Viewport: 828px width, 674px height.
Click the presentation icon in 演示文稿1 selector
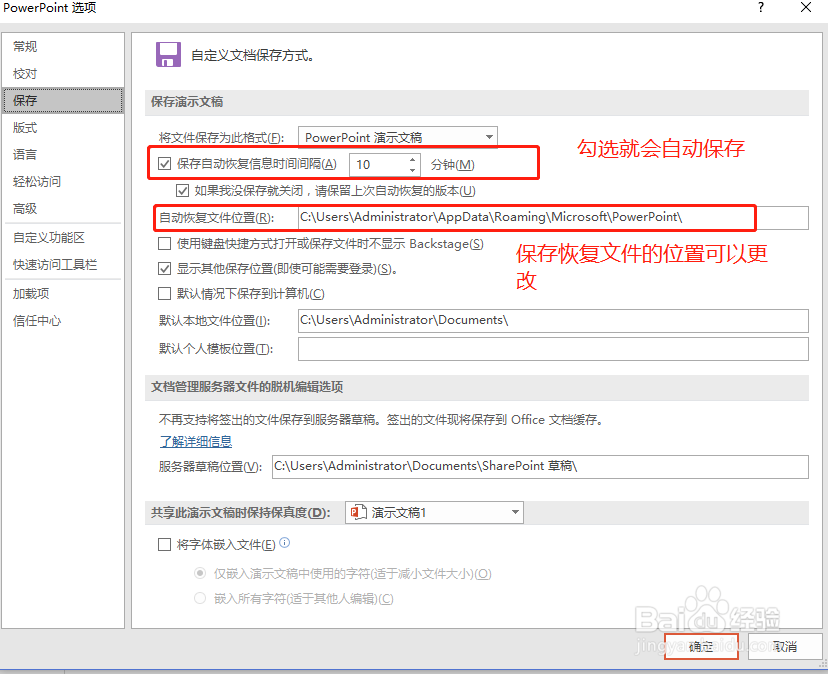pyautogui.click(x=357, y=512)
